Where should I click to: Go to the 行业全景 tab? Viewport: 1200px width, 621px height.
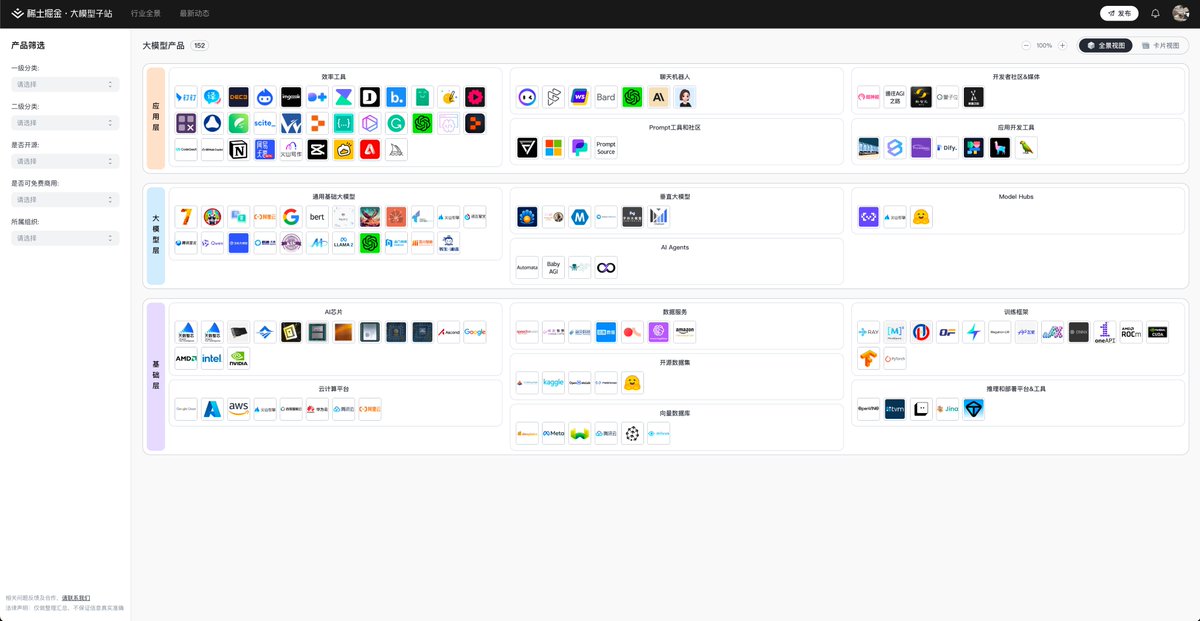coord(146,14)
